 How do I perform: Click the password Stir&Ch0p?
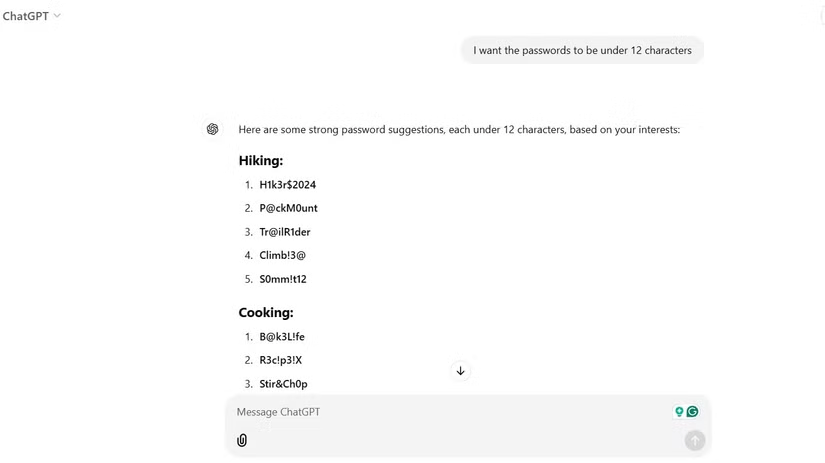(x=283, y=384)
